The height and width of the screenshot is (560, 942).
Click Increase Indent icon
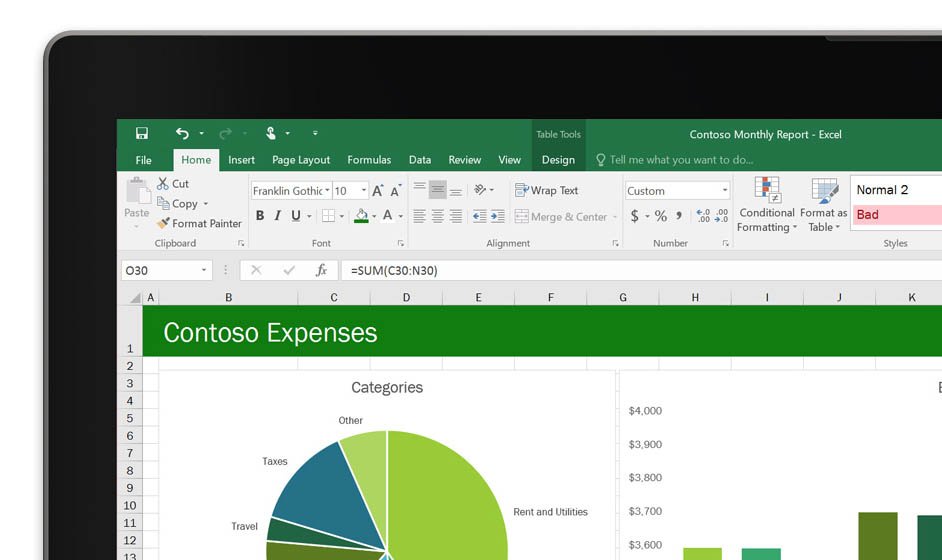[x=497, y=216]
